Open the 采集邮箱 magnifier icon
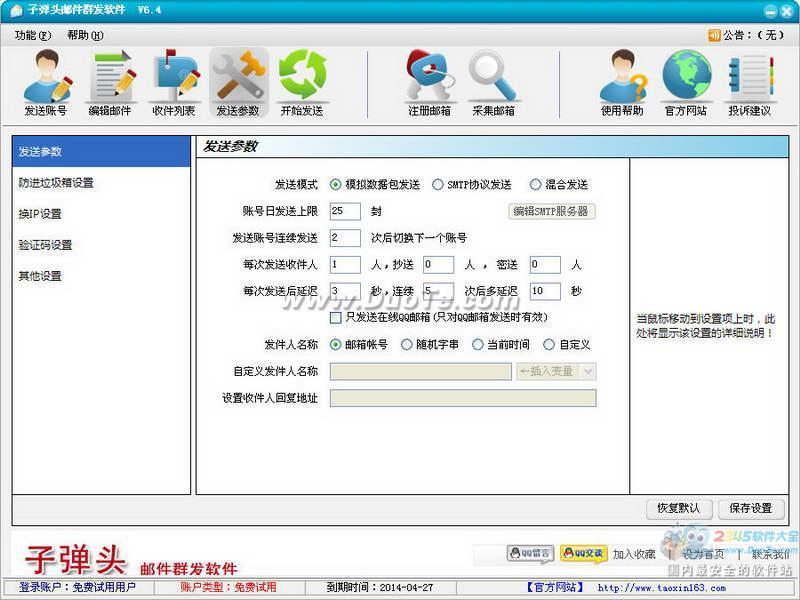The image size is (800, 600). (x=493, y=83)
